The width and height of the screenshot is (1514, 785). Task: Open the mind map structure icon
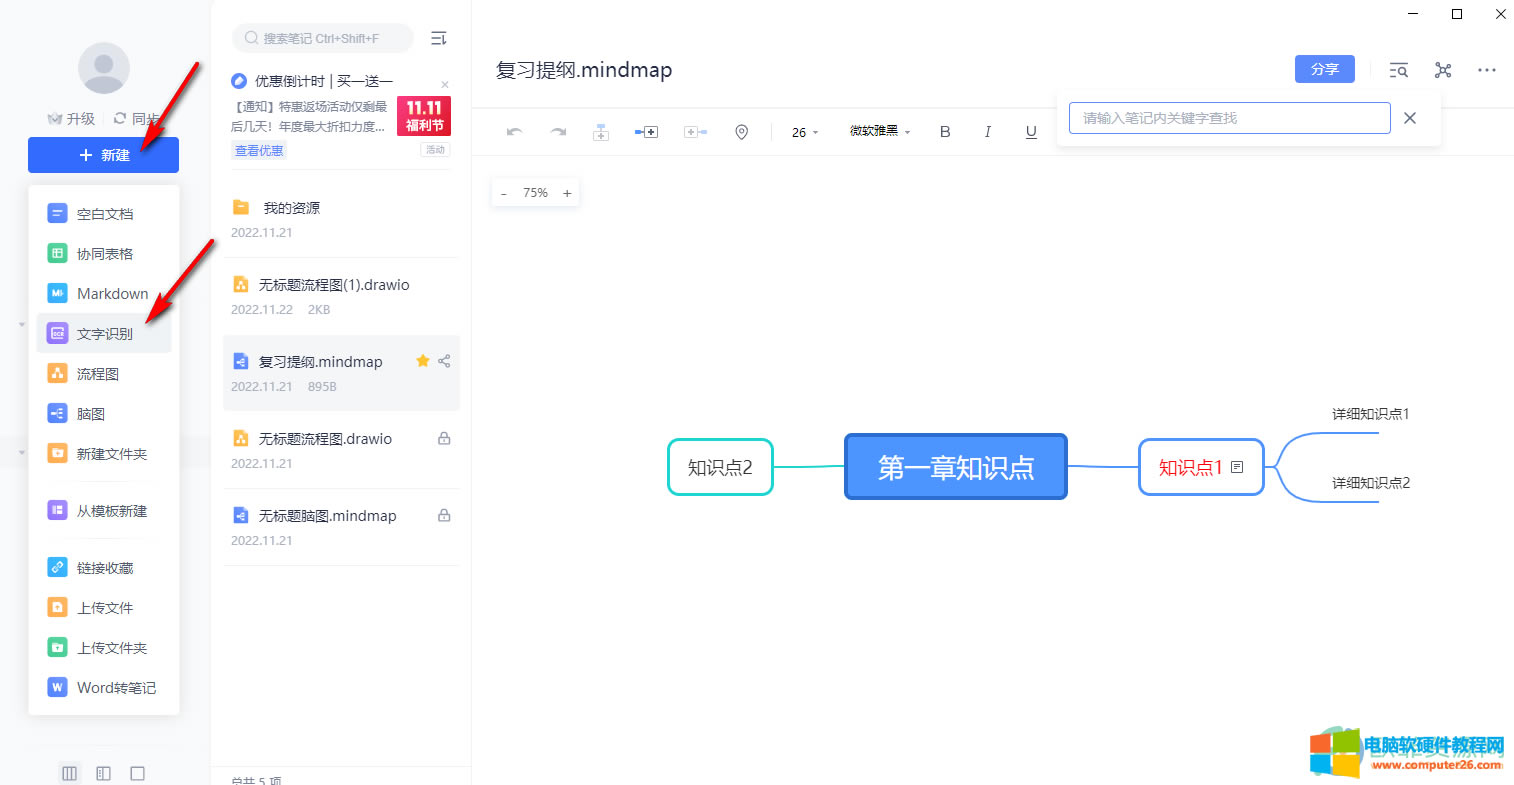click(1442, 70)
